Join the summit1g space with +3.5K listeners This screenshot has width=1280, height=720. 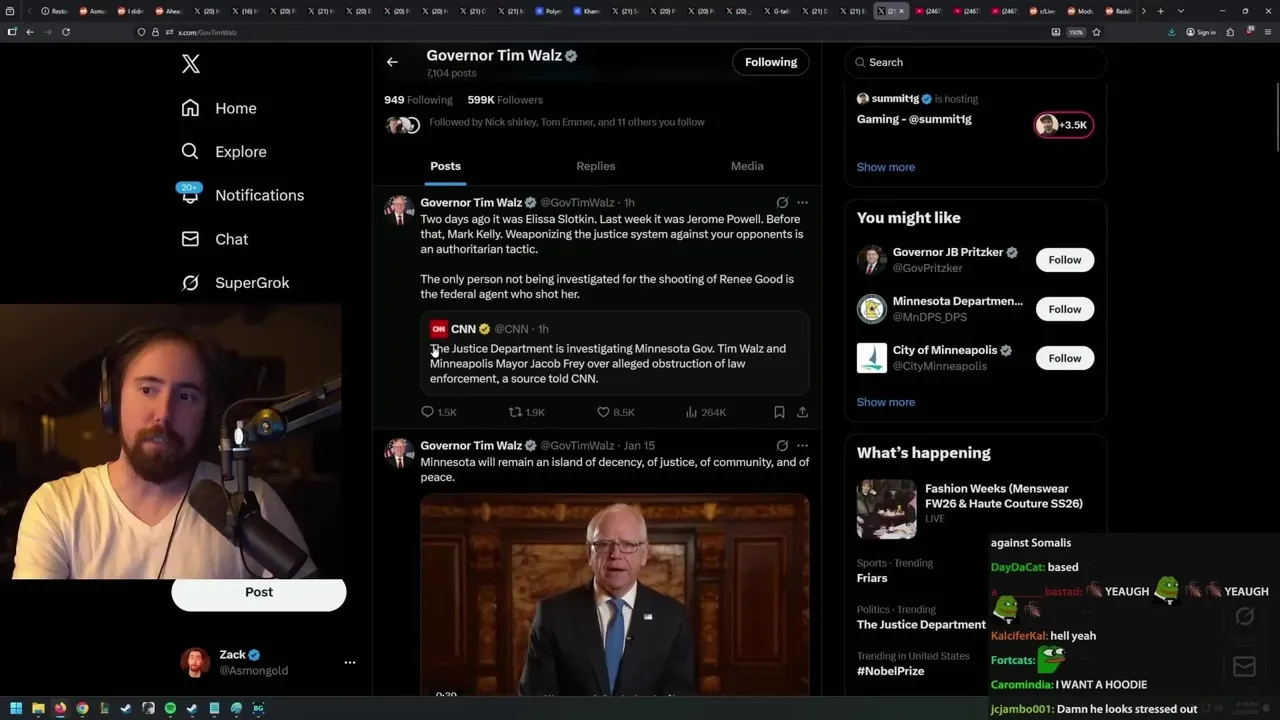(1064, 125)
